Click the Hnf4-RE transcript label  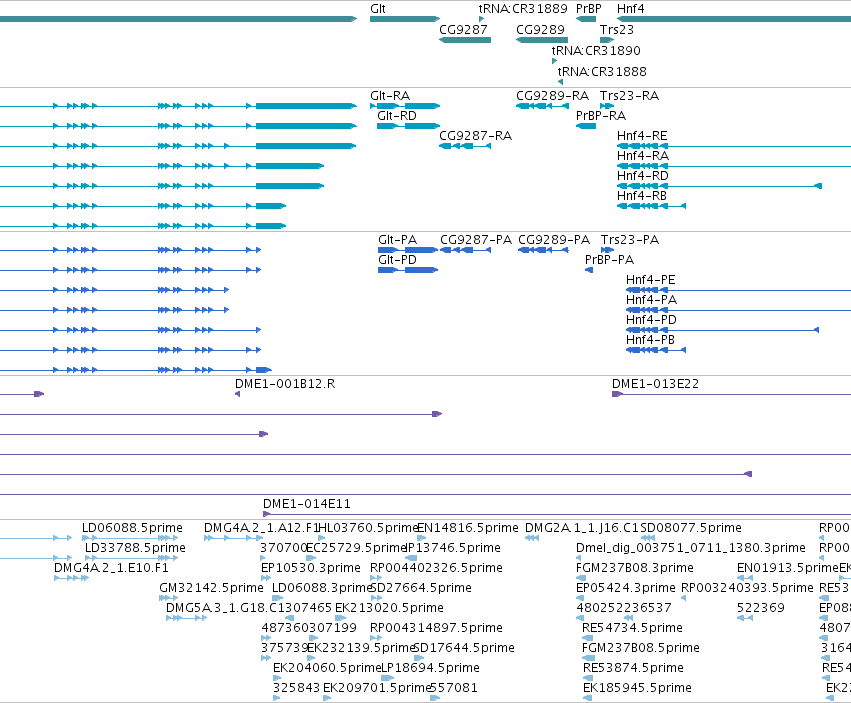point(642,136)
